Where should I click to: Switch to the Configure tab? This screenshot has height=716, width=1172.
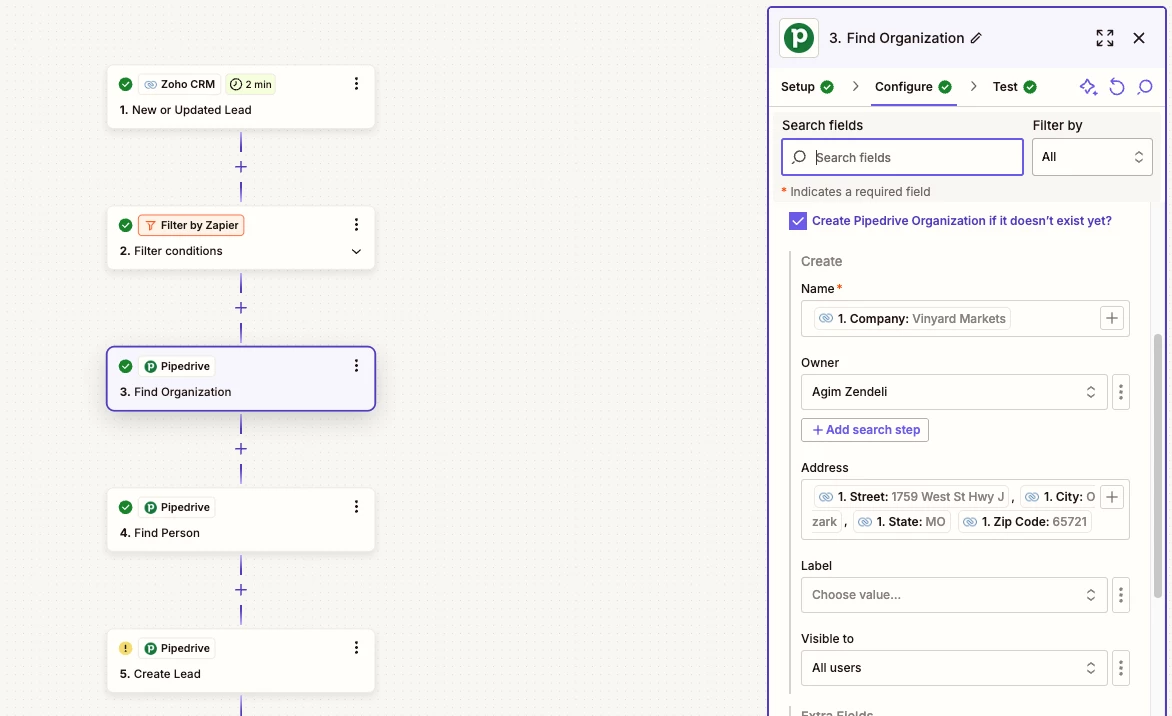pos(913,87)
